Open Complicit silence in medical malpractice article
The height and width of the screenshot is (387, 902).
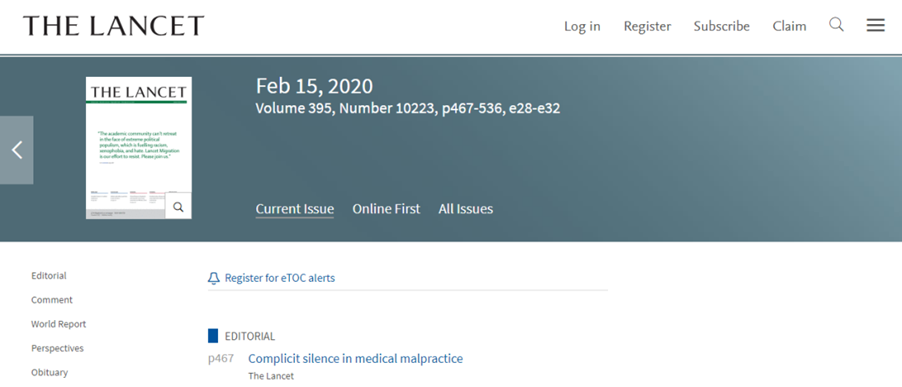(x=356, y=359)
